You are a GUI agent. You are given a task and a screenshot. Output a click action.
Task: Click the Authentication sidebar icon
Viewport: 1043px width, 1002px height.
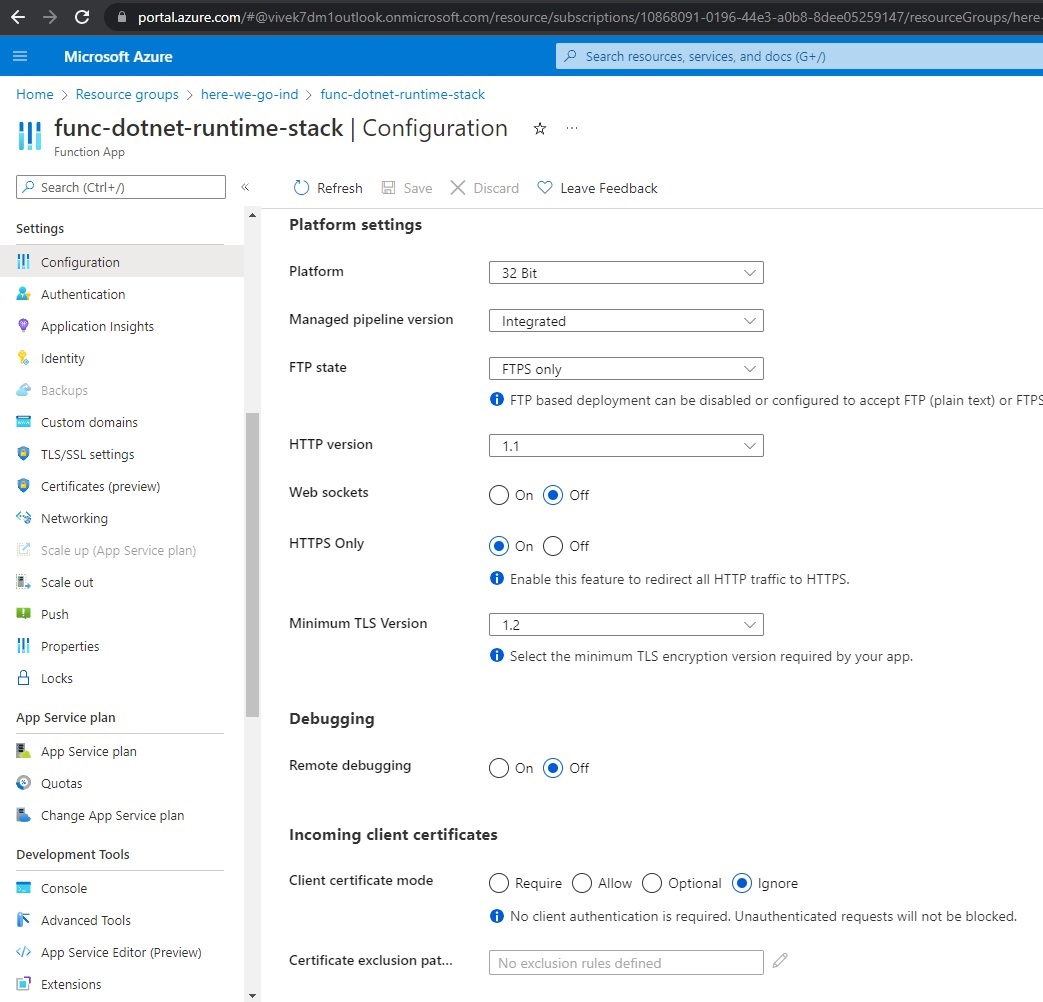(x=23, y=293)
